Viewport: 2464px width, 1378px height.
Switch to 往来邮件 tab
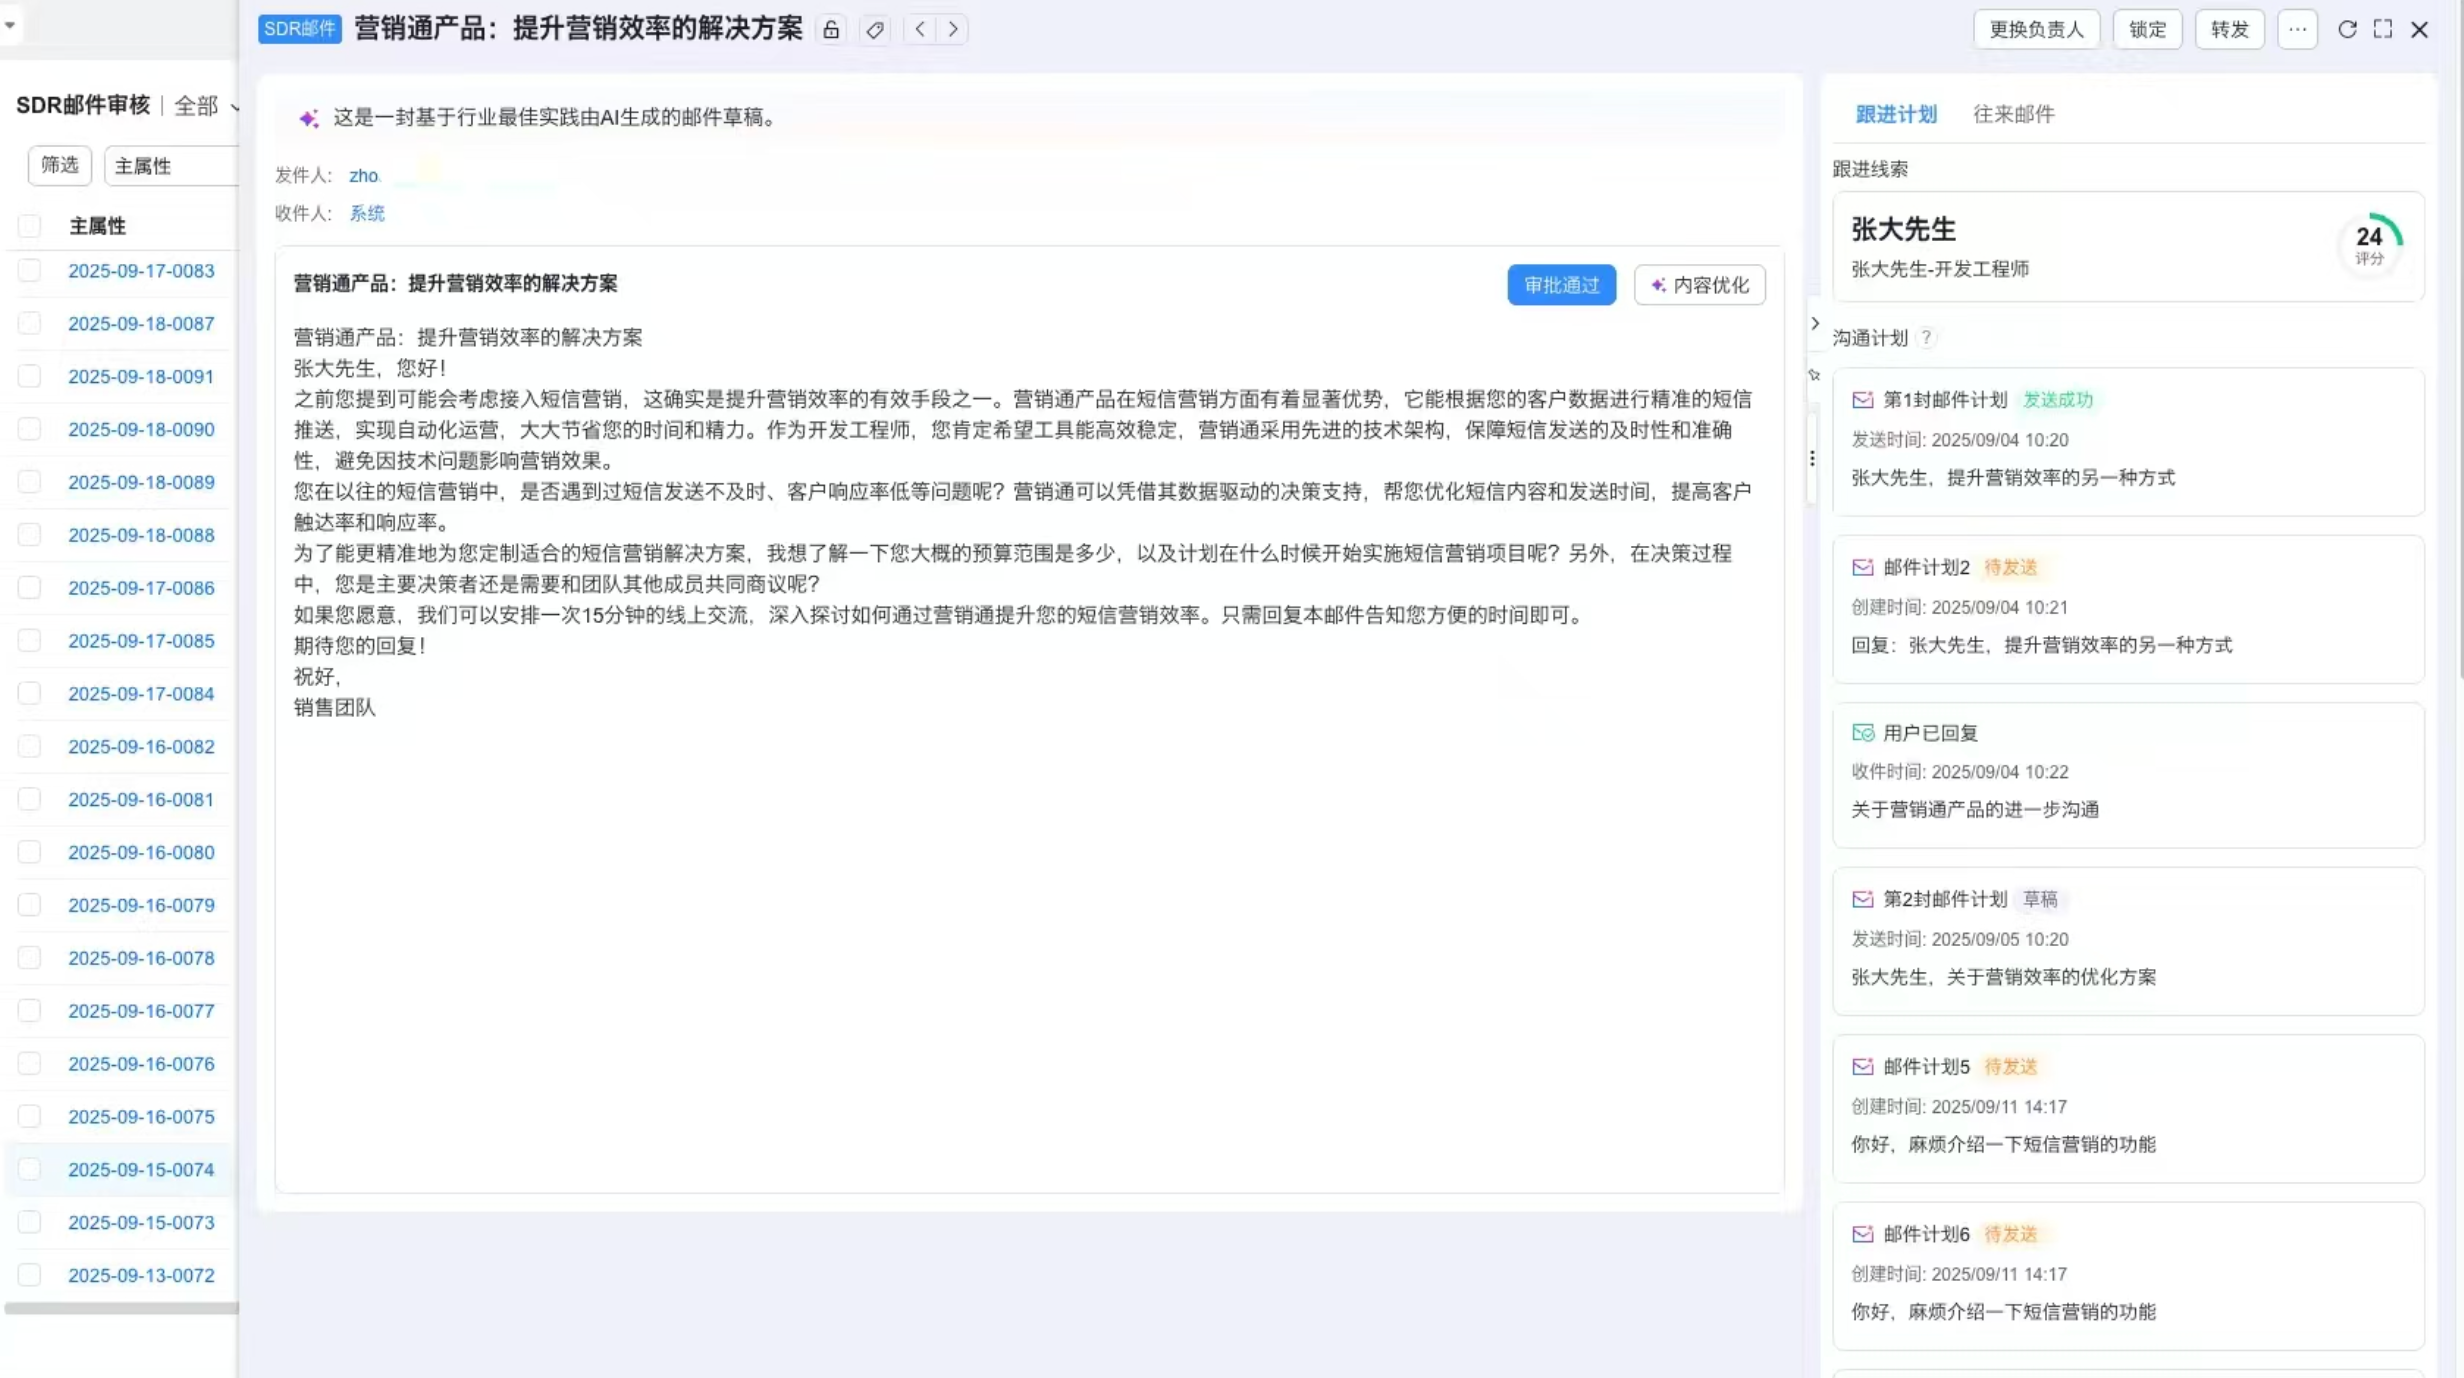pyautogui.click(x=2013, y=114)
